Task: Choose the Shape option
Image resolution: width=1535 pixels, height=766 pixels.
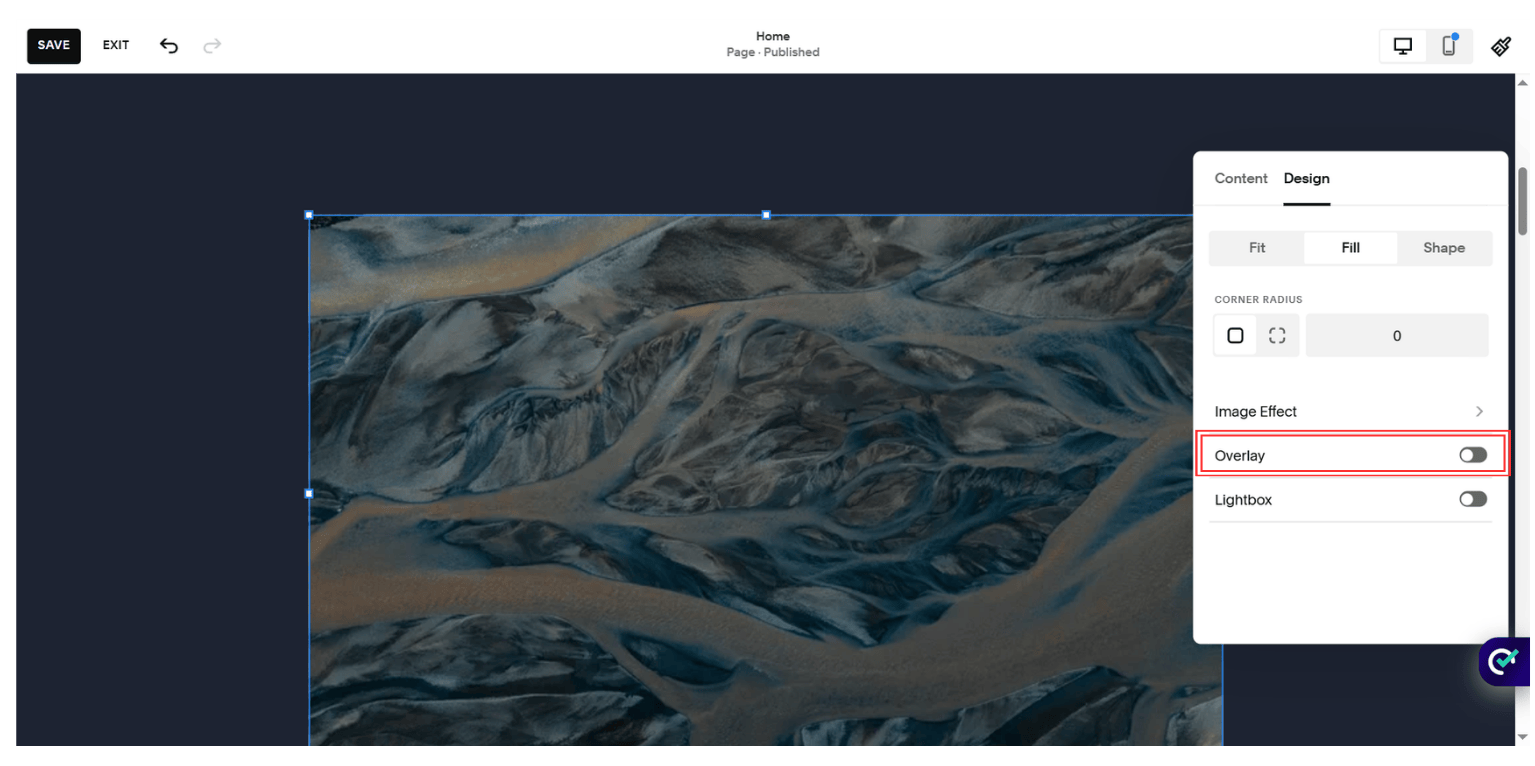Action: point(1444,248)
